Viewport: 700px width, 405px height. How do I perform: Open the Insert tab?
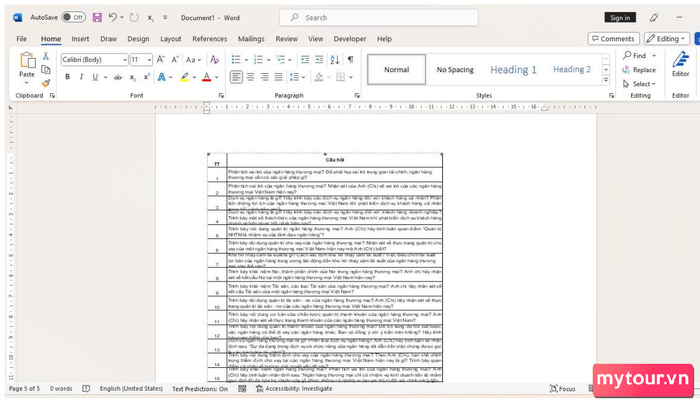(x=80, y=39)
